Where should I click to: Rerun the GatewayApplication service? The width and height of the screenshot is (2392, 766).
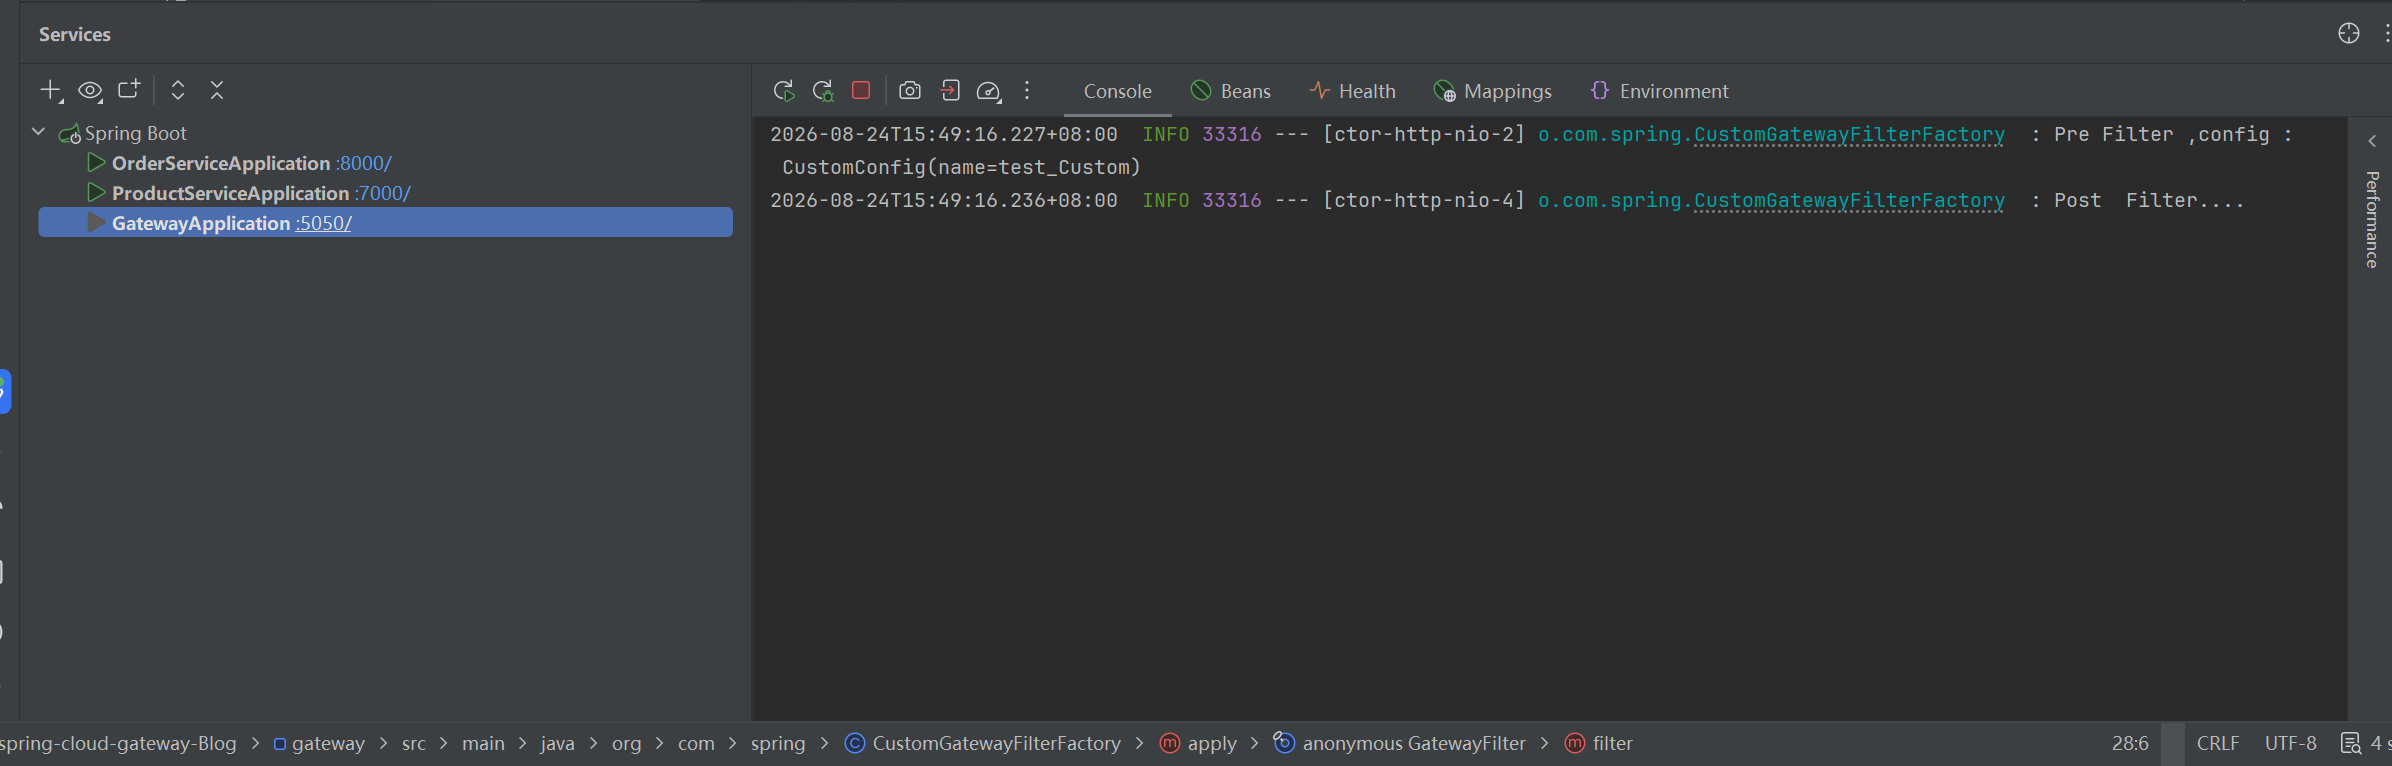point(784,91)
